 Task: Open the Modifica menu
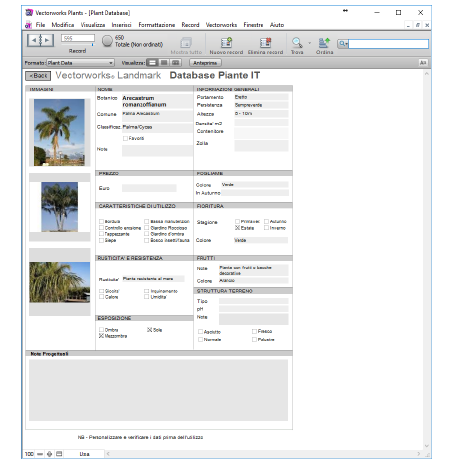point(63,25)
